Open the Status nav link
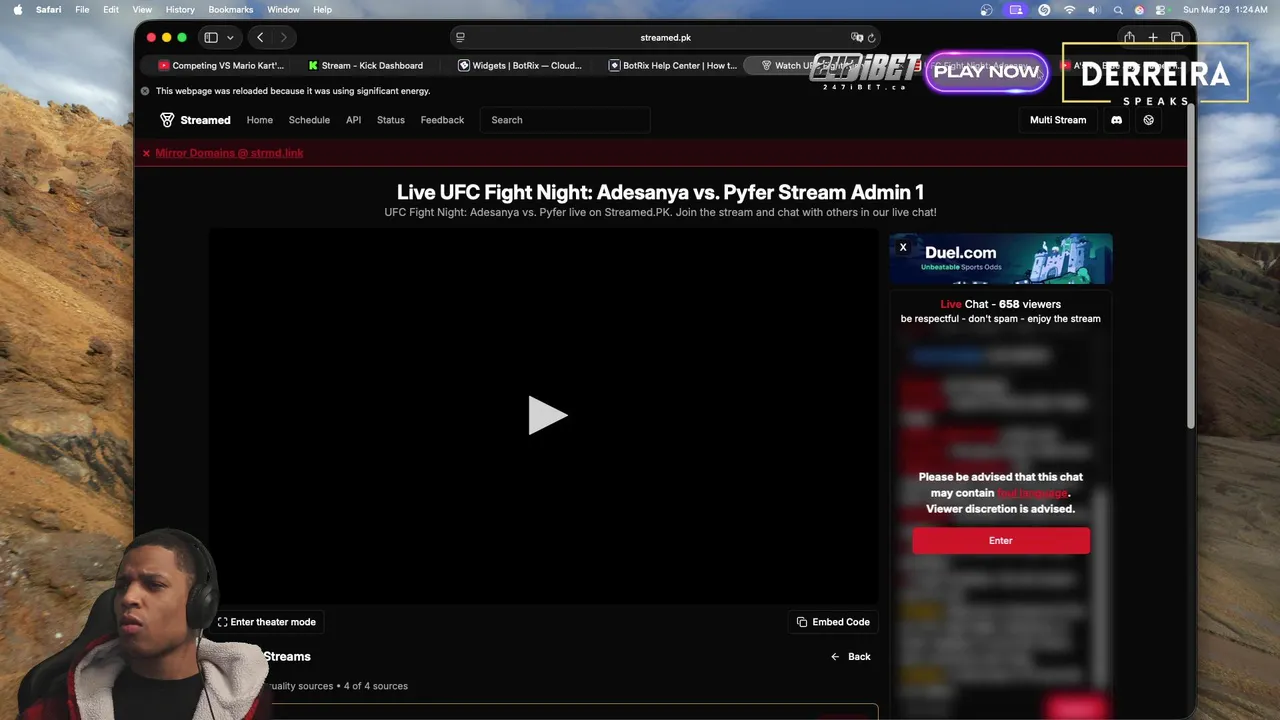 391,120
